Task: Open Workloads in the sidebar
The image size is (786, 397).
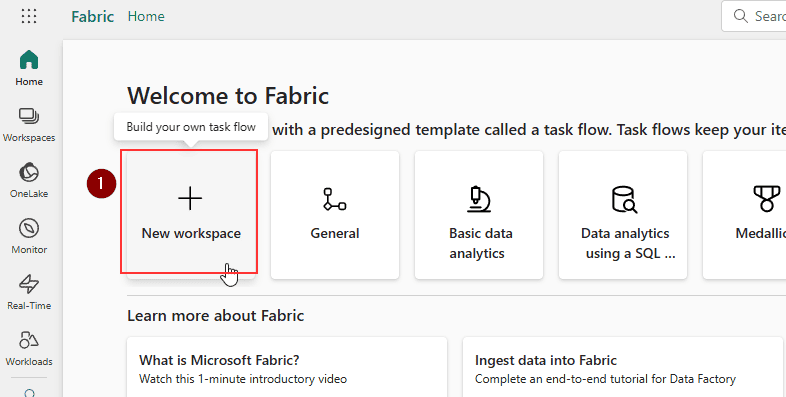Action: [29, 348]
